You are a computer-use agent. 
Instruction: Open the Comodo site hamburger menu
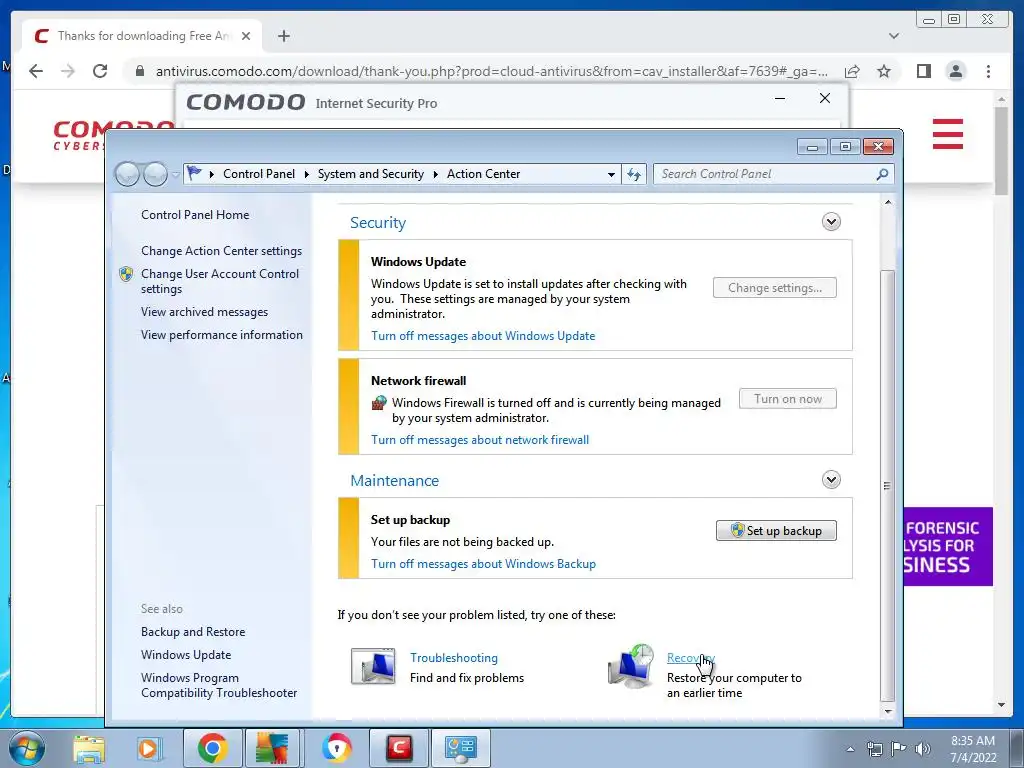(x=948, y=134)
